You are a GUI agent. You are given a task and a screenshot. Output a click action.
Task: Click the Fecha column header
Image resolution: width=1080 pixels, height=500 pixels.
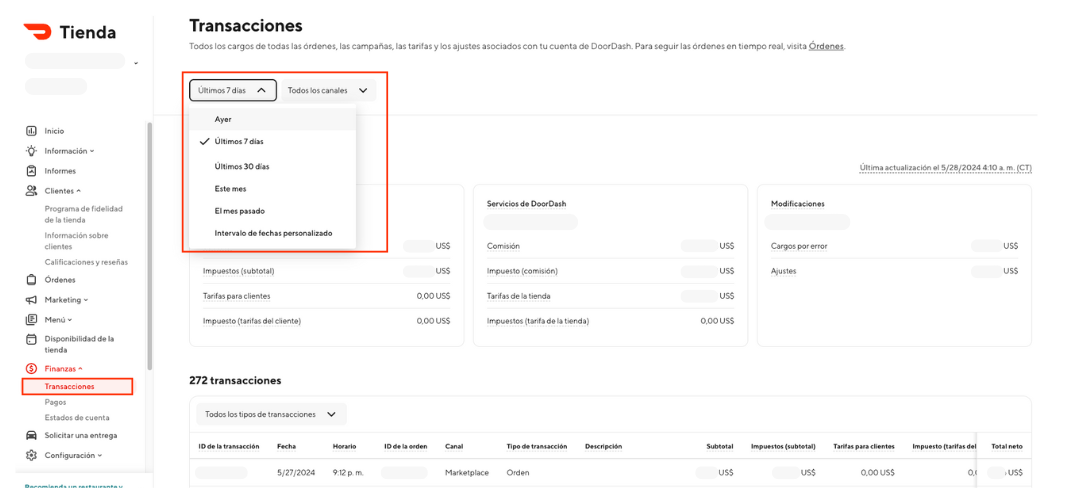point(287,446)
